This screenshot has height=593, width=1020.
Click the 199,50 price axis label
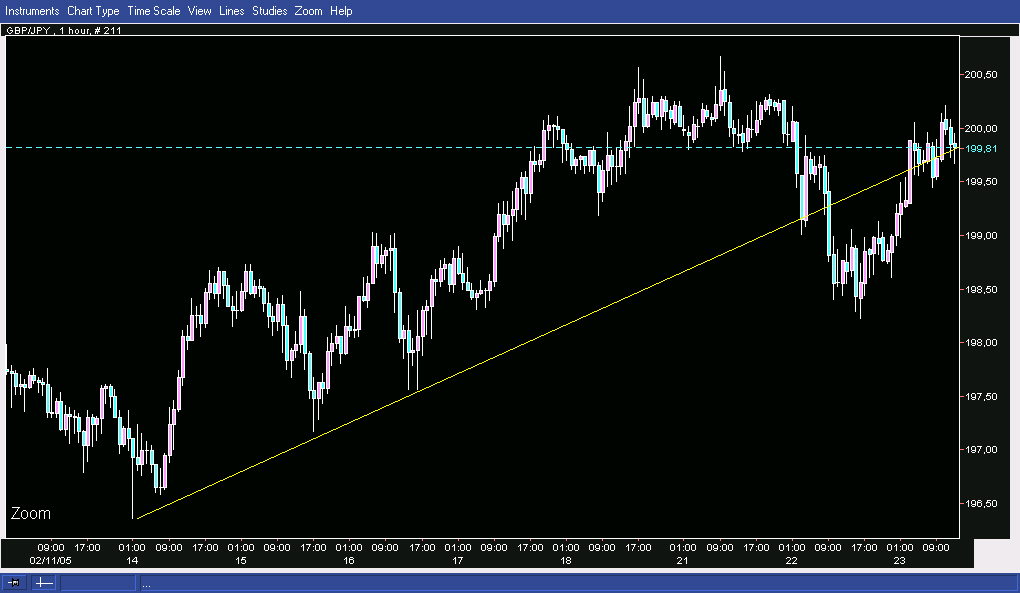click(980, 182)
